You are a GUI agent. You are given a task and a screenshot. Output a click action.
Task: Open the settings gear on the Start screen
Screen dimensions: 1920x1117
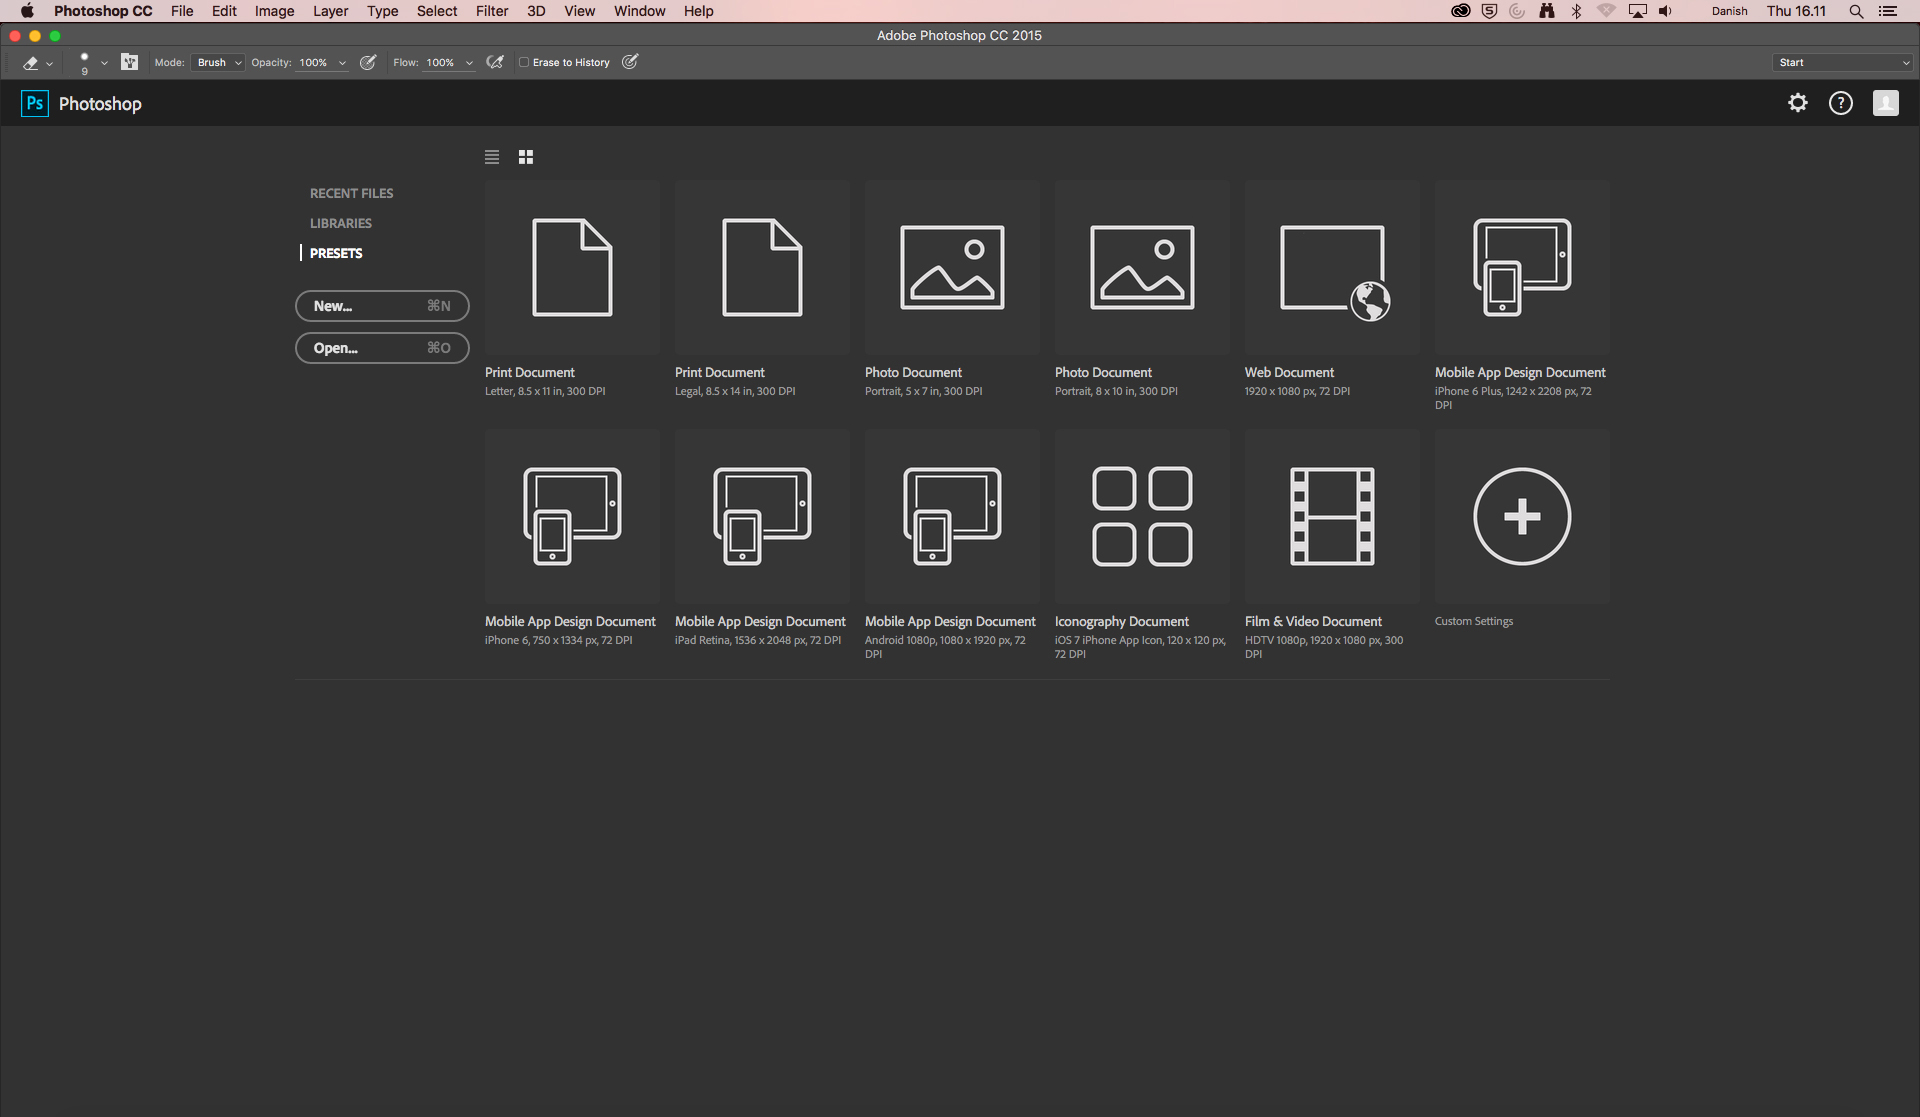click(1797, 103)
